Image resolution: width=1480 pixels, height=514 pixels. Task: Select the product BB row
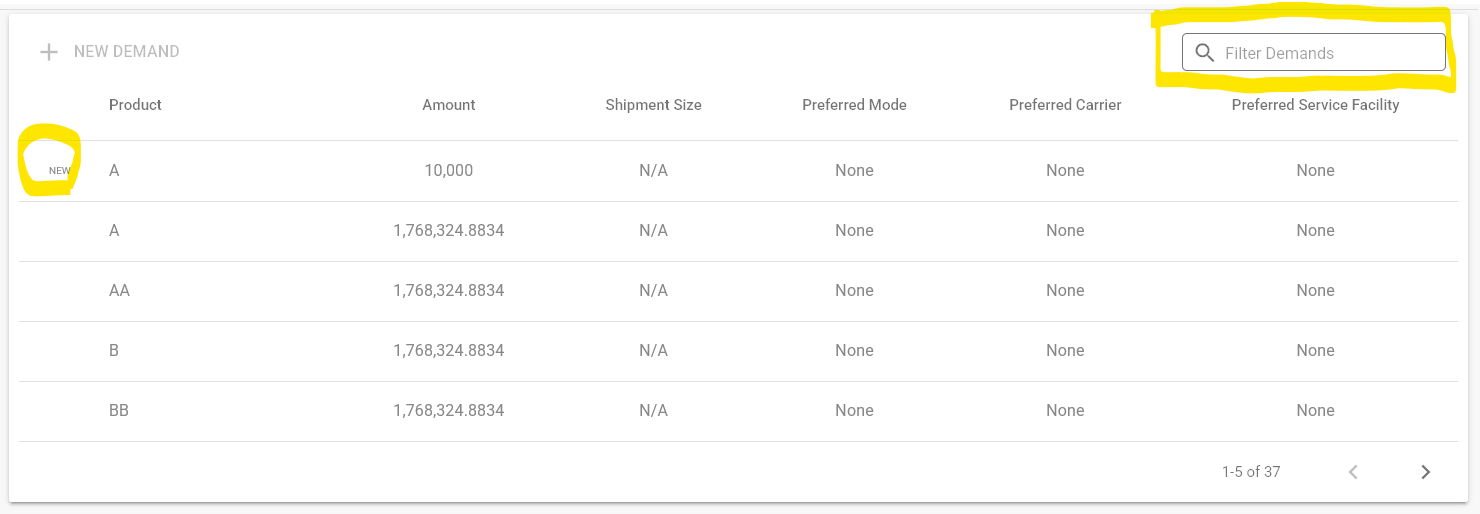pos(119,411)
